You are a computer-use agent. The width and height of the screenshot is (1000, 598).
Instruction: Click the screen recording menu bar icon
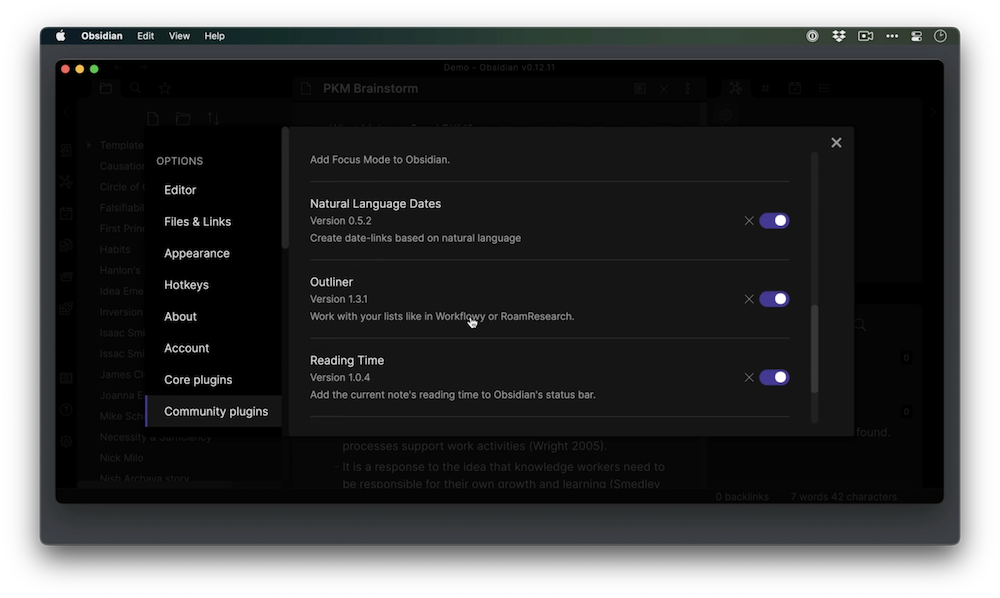(x=865, y=36)
